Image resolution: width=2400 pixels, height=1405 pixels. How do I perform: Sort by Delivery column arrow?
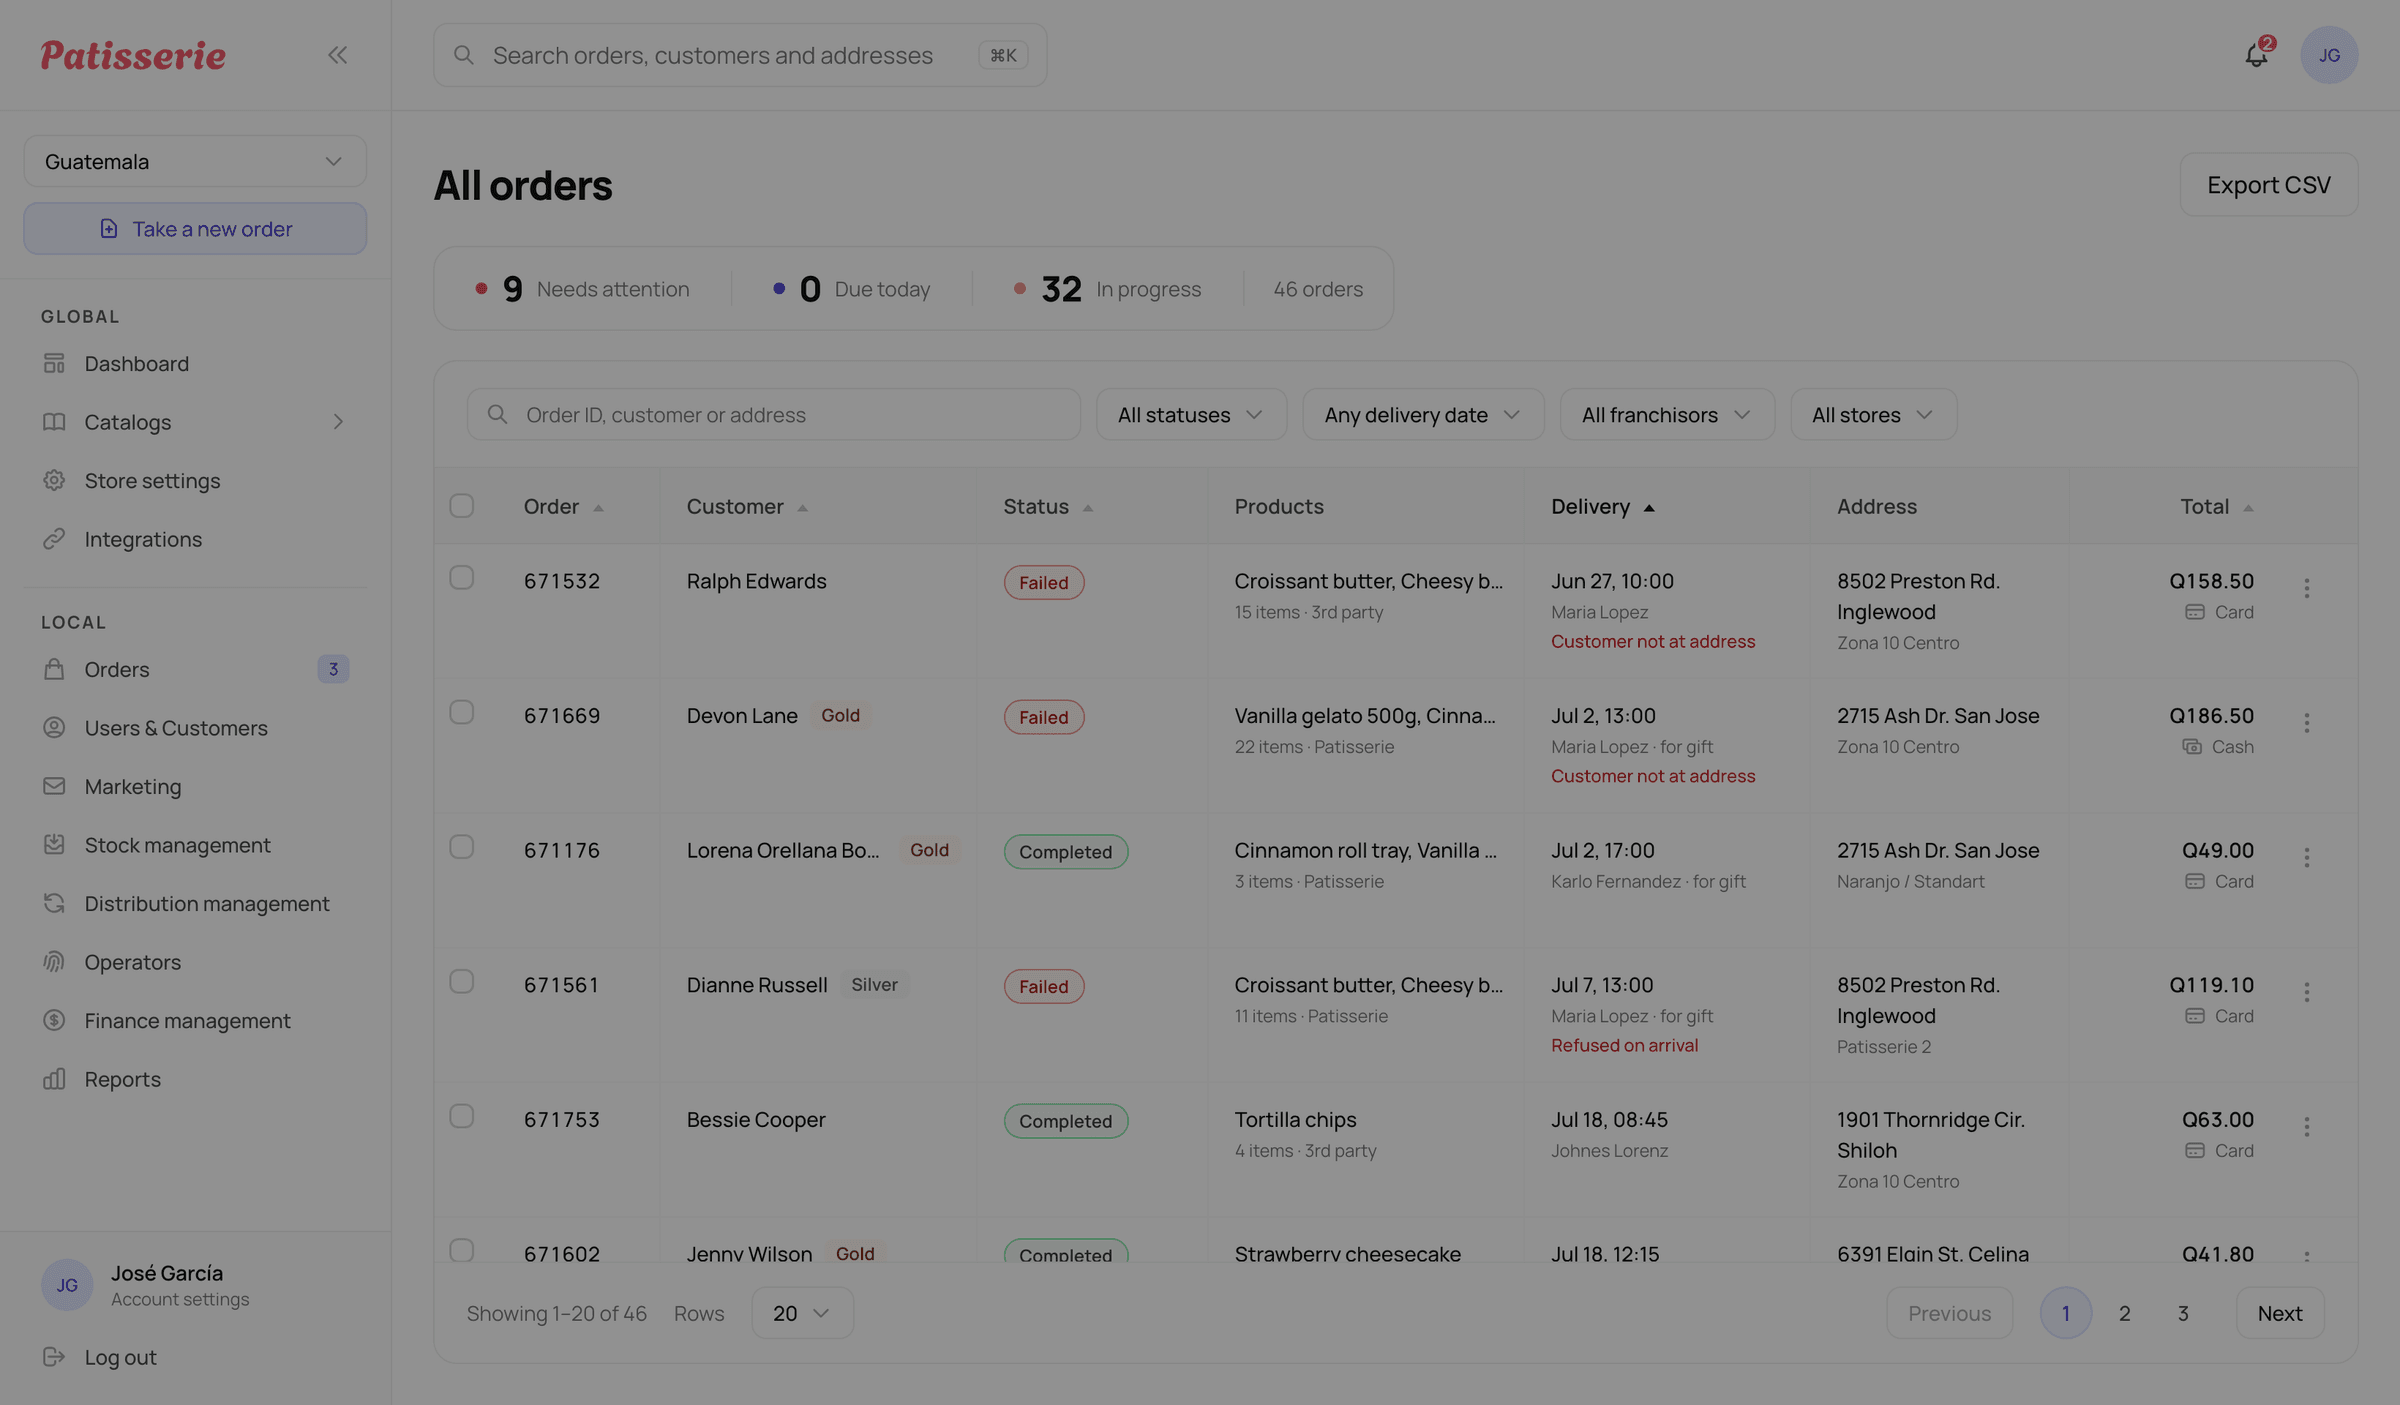click(1649, 508)
